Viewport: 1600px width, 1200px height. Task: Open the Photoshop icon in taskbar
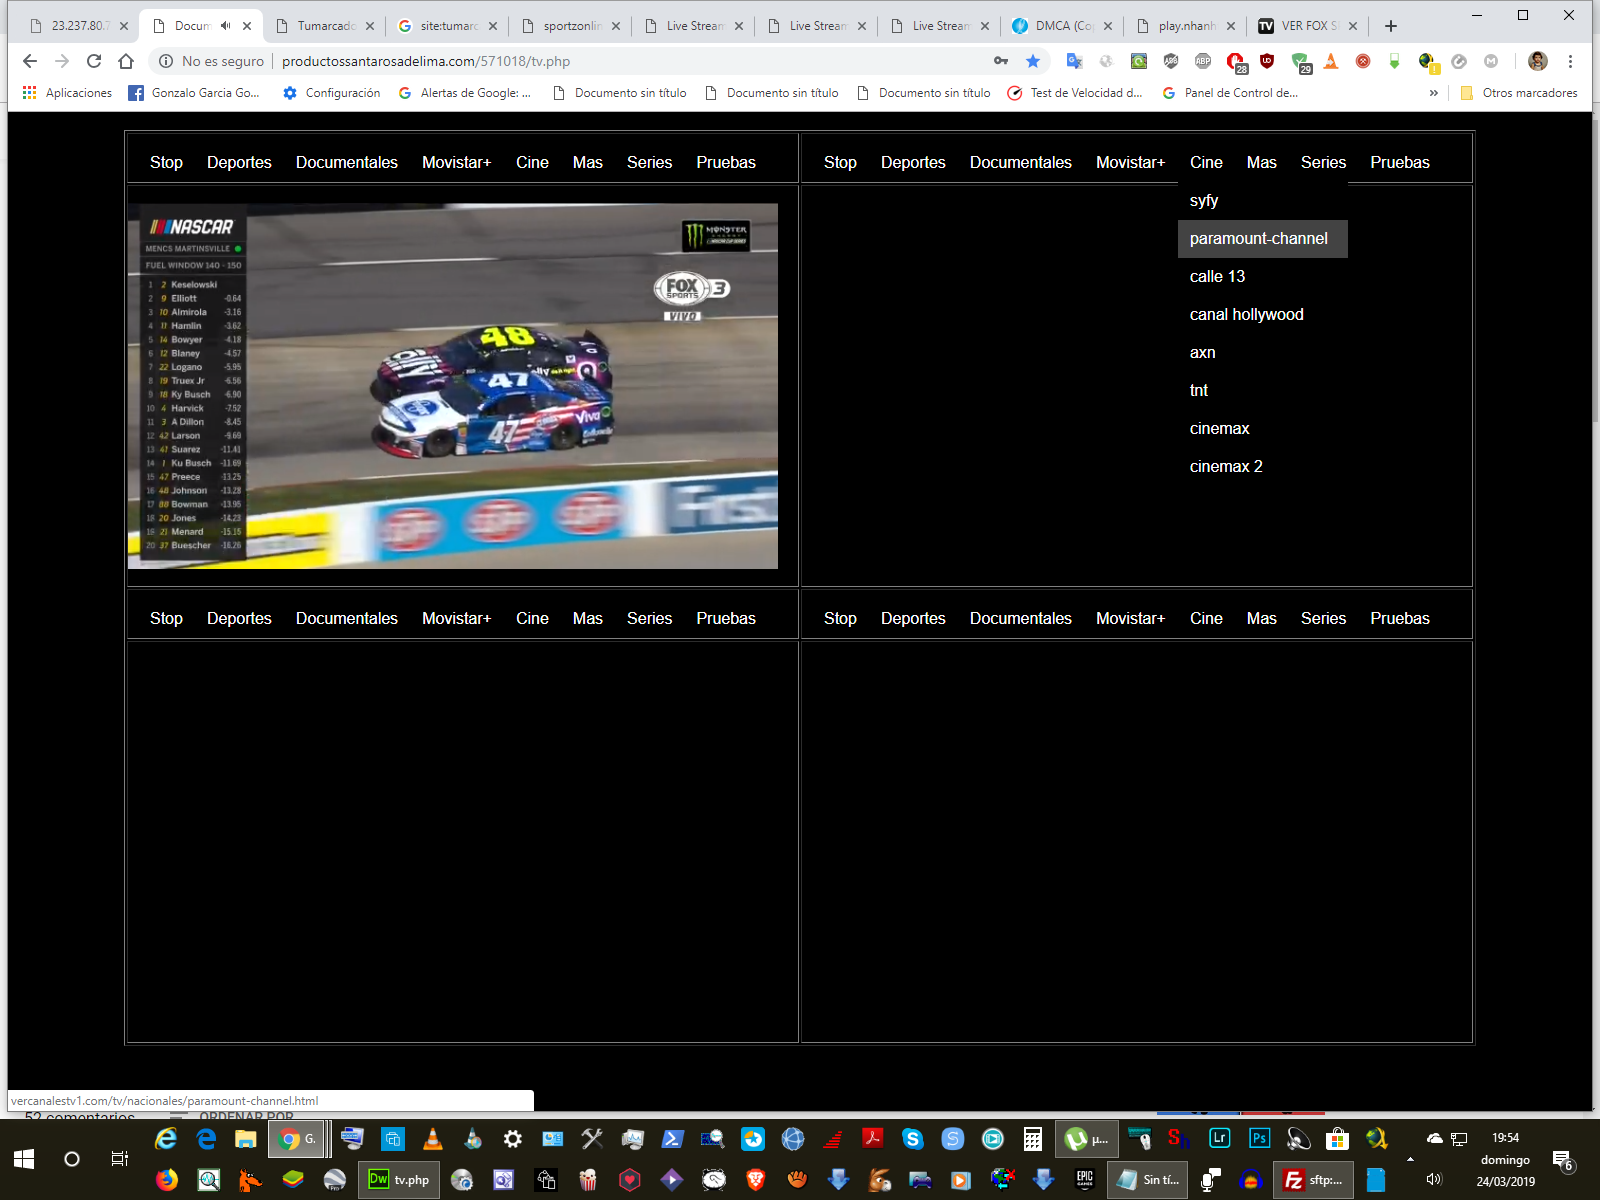1259,1138
